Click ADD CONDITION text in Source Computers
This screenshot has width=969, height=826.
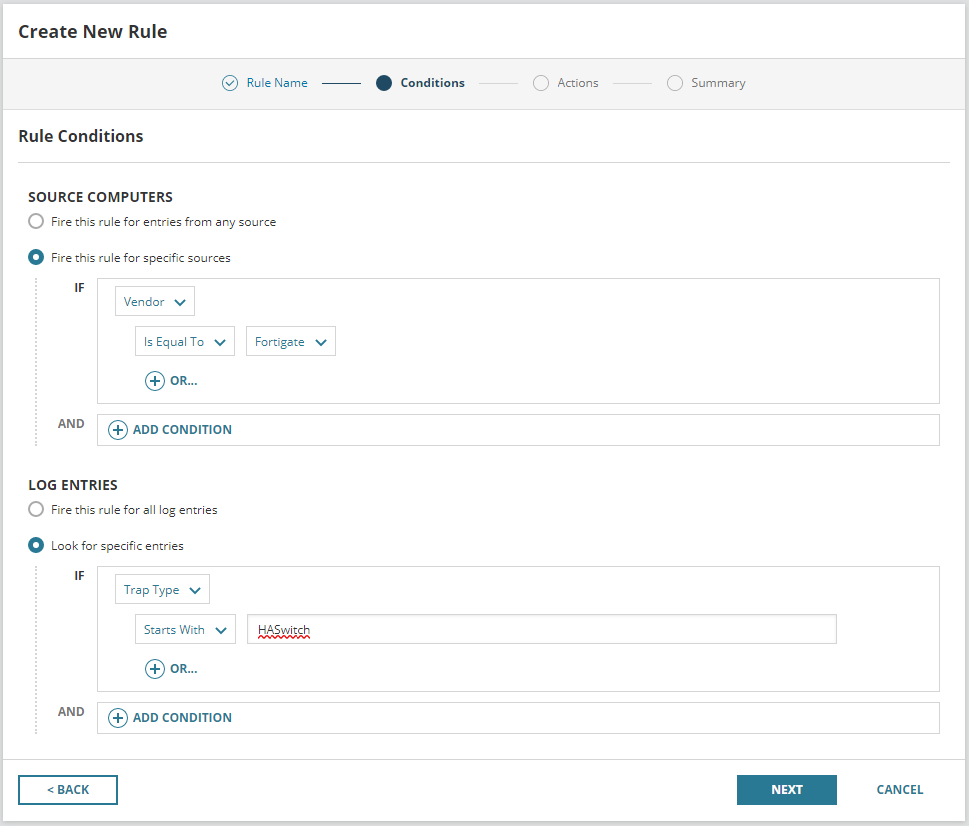click(182, 430)
